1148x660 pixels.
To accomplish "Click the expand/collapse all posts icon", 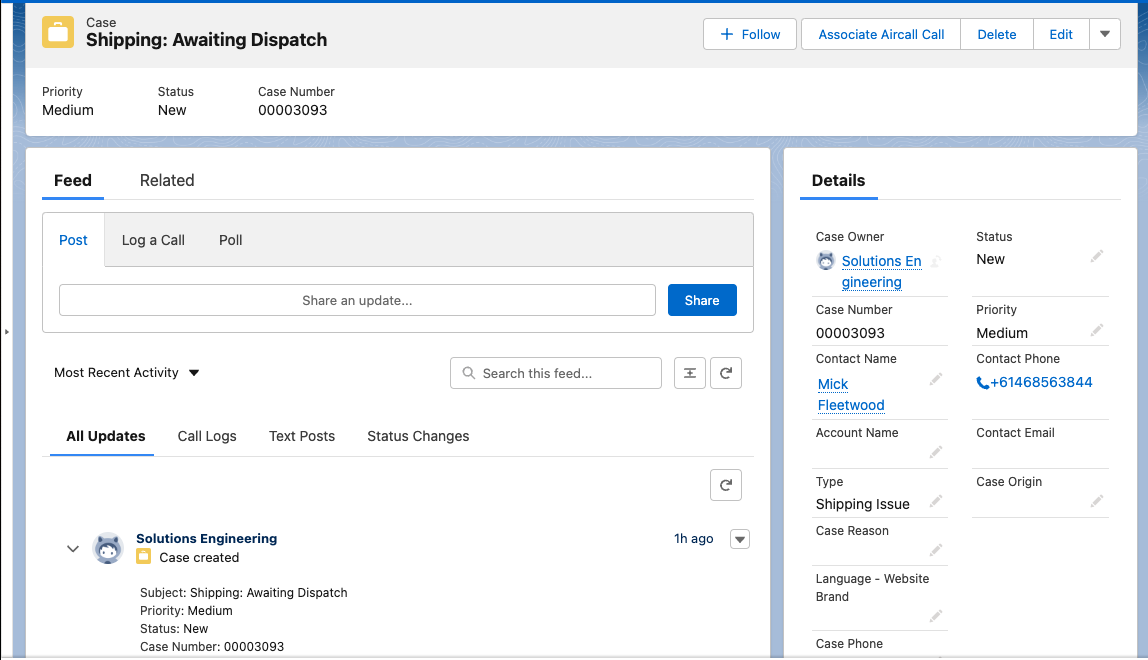I will point(690,373).
